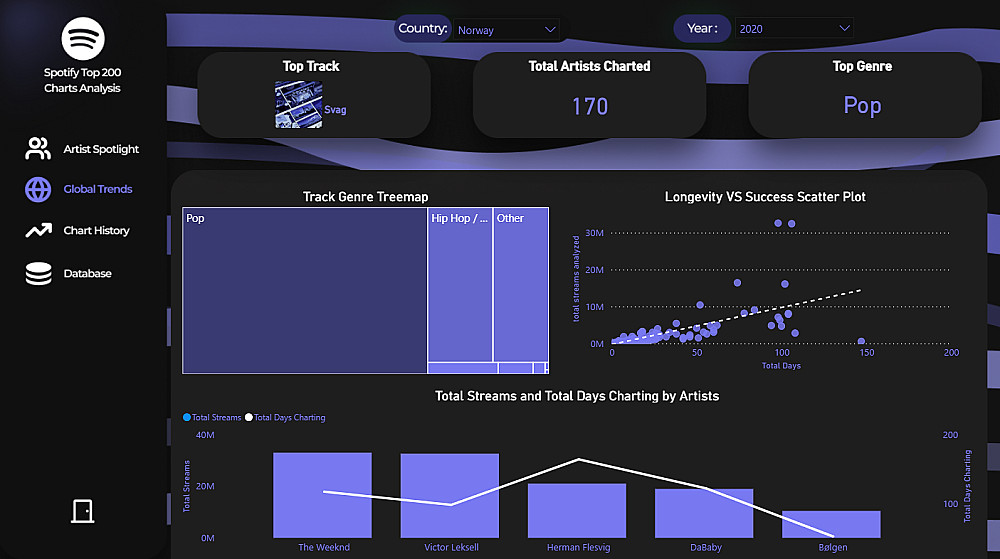Open the Year dropdown showing 2020

[x=793, y=29]
